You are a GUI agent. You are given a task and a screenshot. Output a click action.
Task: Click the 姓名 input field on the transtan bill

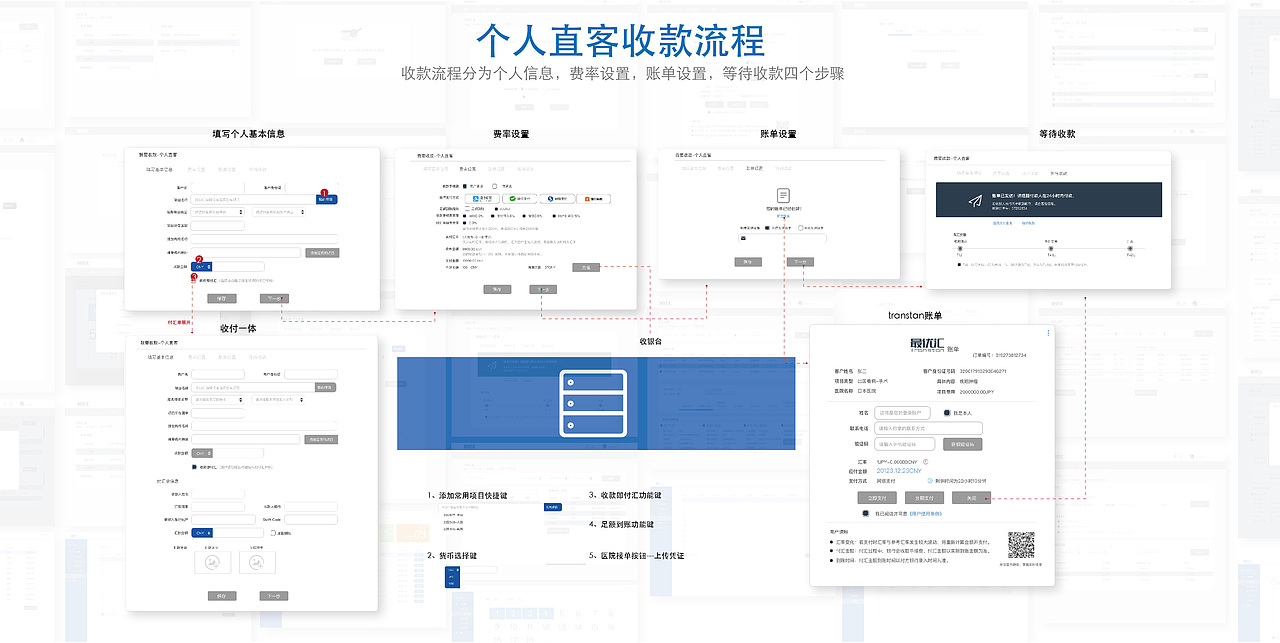(902, 413)
